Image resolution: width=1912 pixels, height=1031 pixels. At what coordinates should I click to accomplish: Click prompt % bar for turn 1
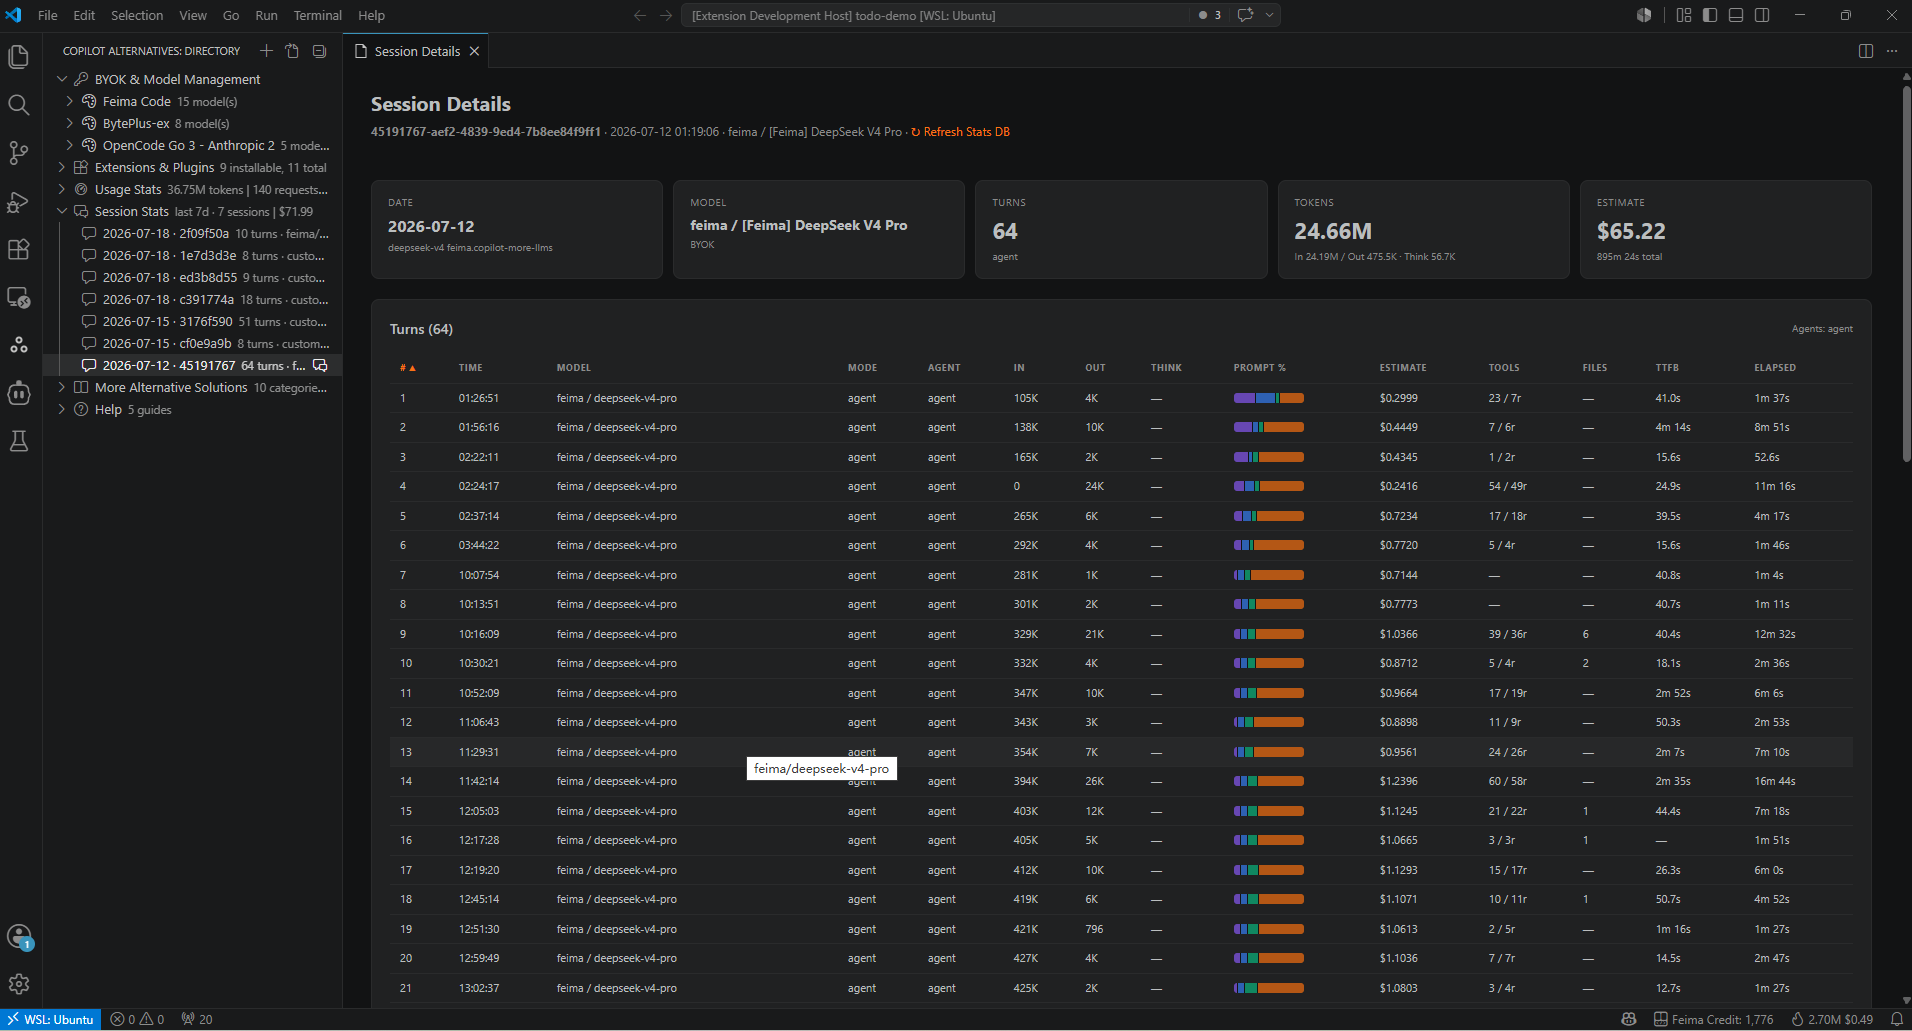click(1269, 398)
